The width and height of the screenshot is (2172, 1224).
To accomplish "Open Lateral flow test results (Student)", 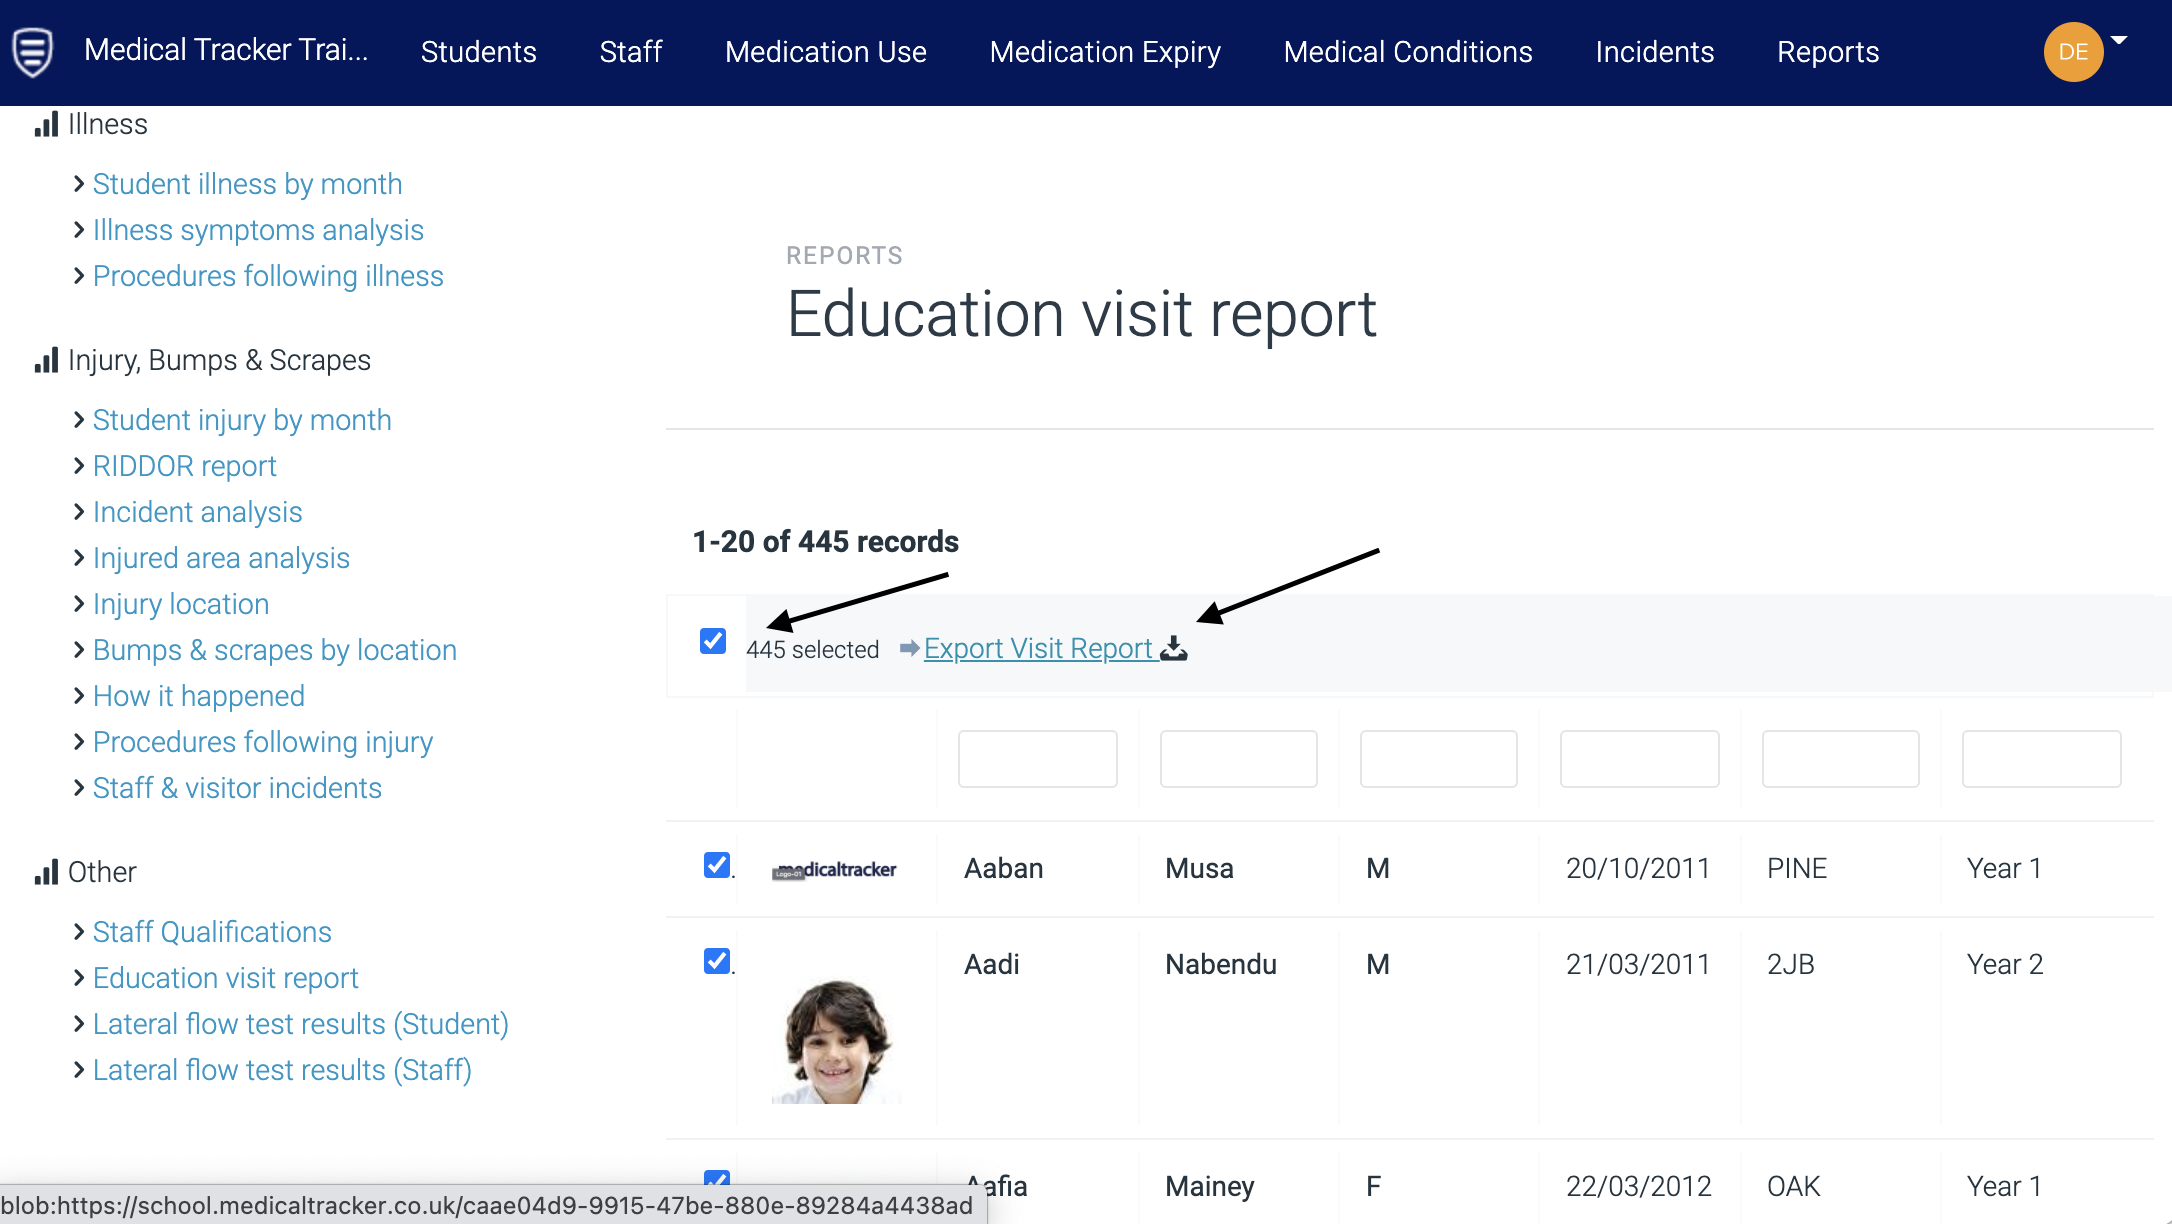I will pyautogui.click(x=300, y=1024).
